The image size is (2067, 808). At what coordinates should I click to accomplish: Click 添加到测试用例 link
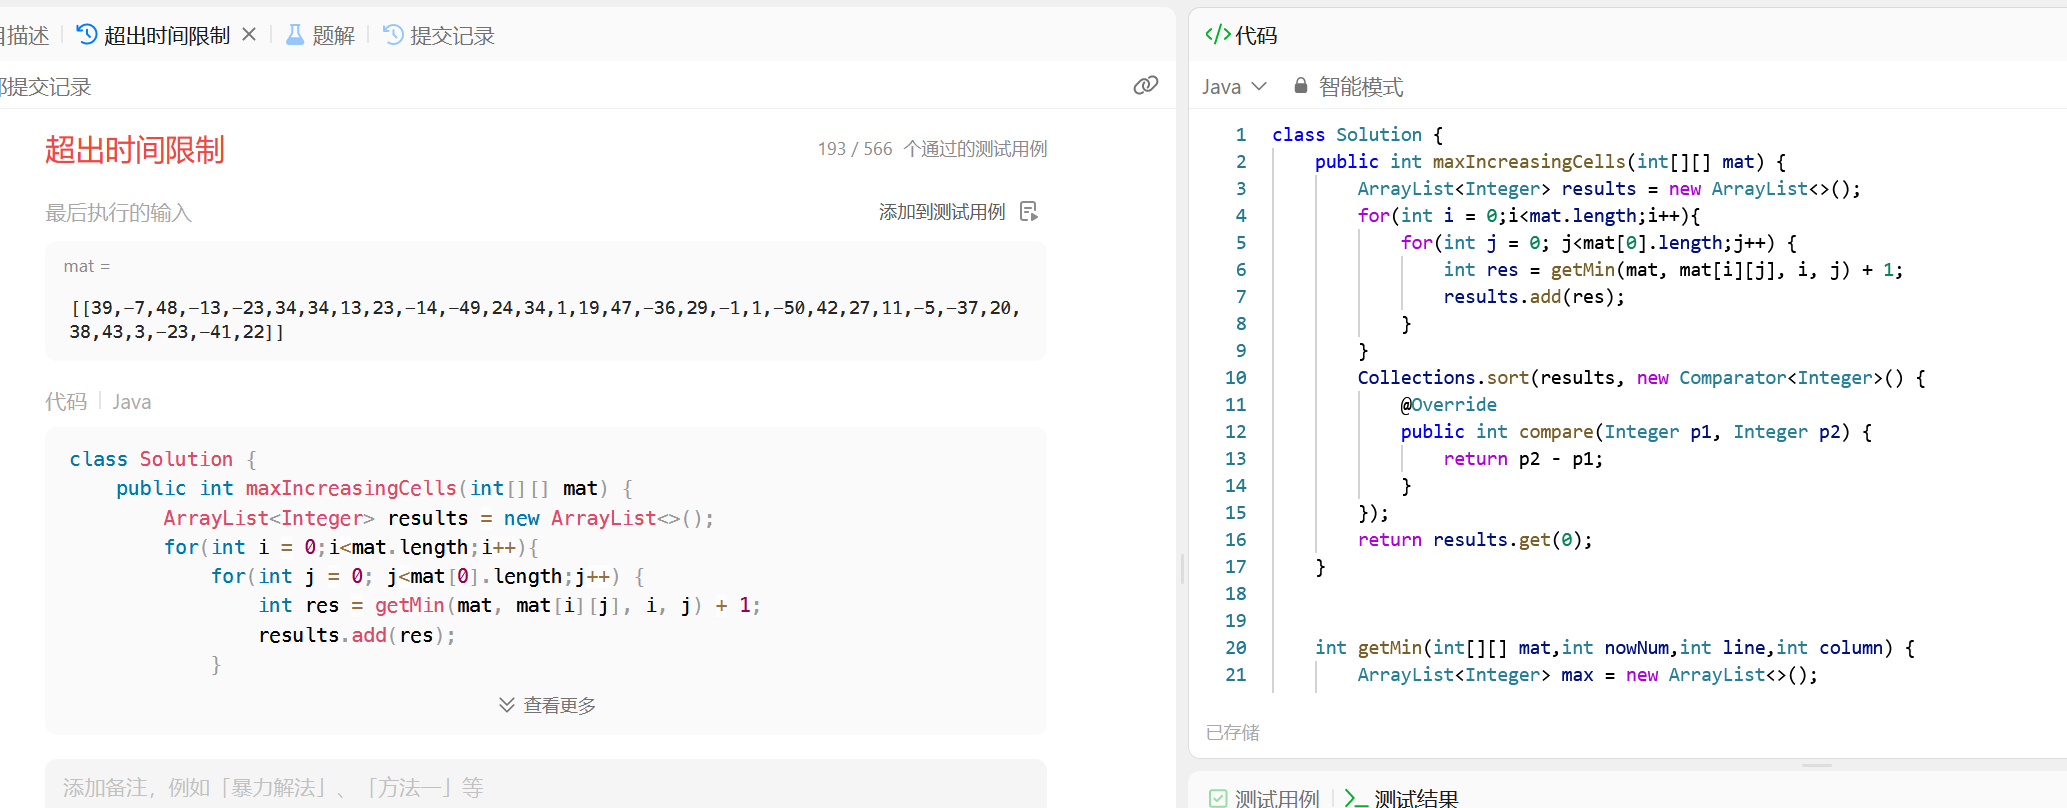tap(941, 212)
